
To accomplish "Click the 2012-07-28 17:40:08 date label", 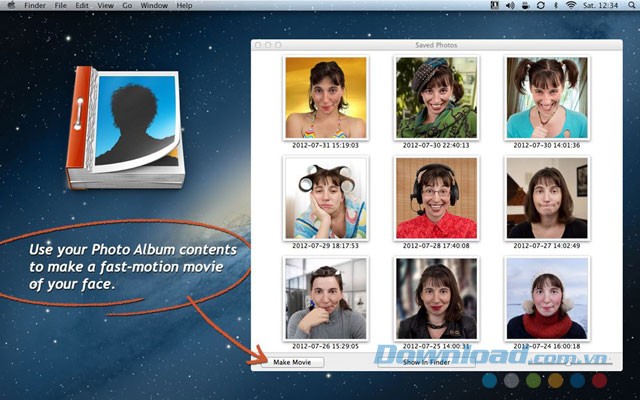I will pos(436,246).
